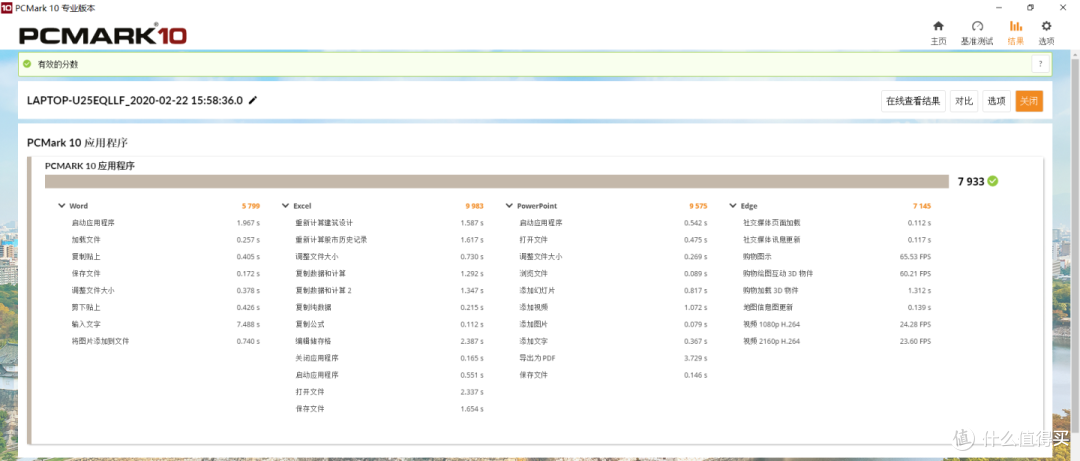Click the PCMARK 10 logo
Image resolution: width=1080 pixels, height=461 pixels.
103,35
